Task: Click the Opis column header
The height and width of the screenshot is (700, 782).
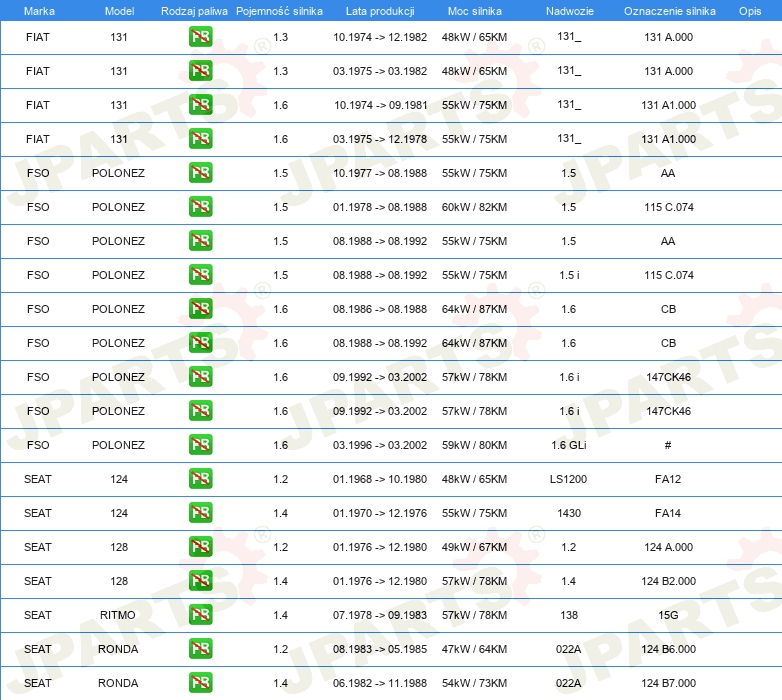Action: point(750,11)
